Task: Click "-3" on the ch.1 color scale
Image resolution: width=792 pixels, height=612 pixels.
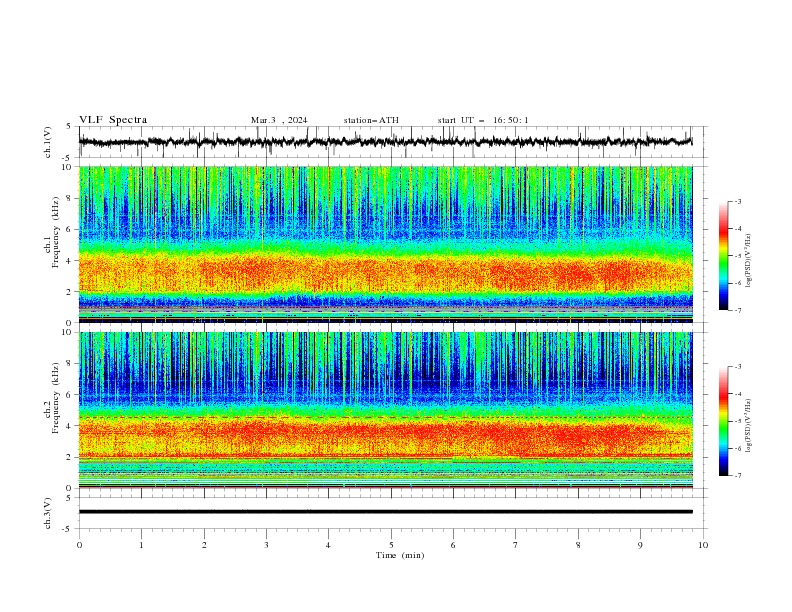Action: (x=737, y=201)
